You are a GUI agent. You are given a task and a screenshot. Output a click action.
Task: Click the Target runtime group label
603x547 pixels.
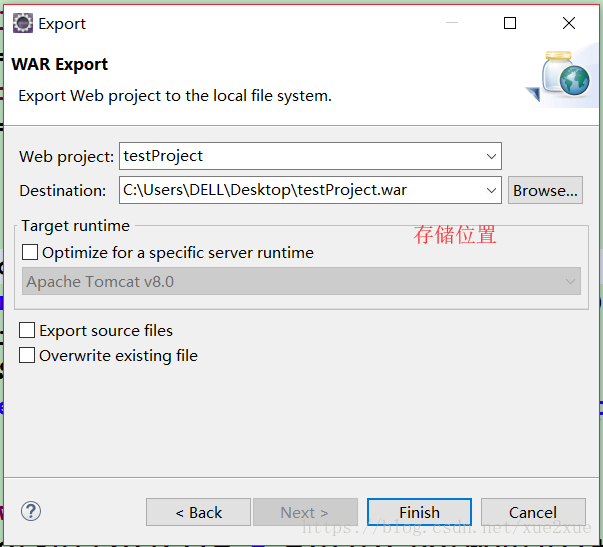tap(76, 226)
